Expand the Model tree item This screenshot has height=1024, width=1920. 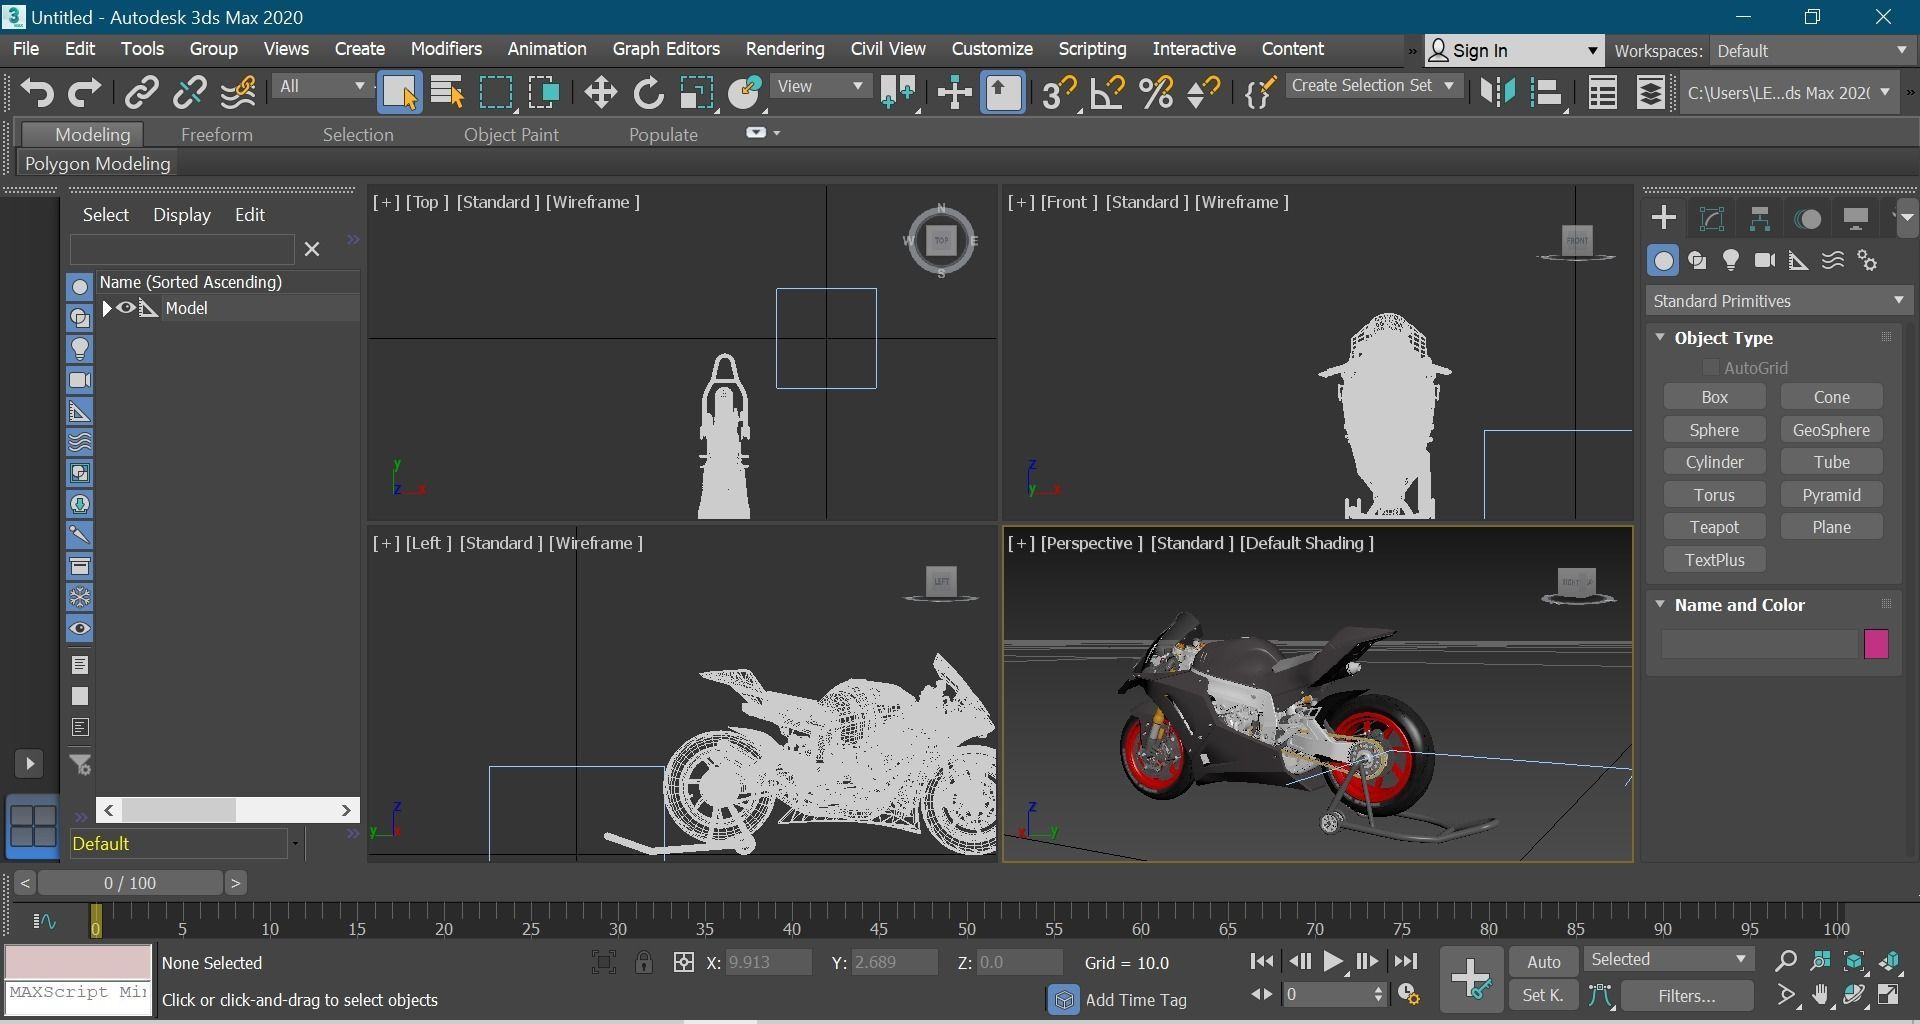point(107,308)
